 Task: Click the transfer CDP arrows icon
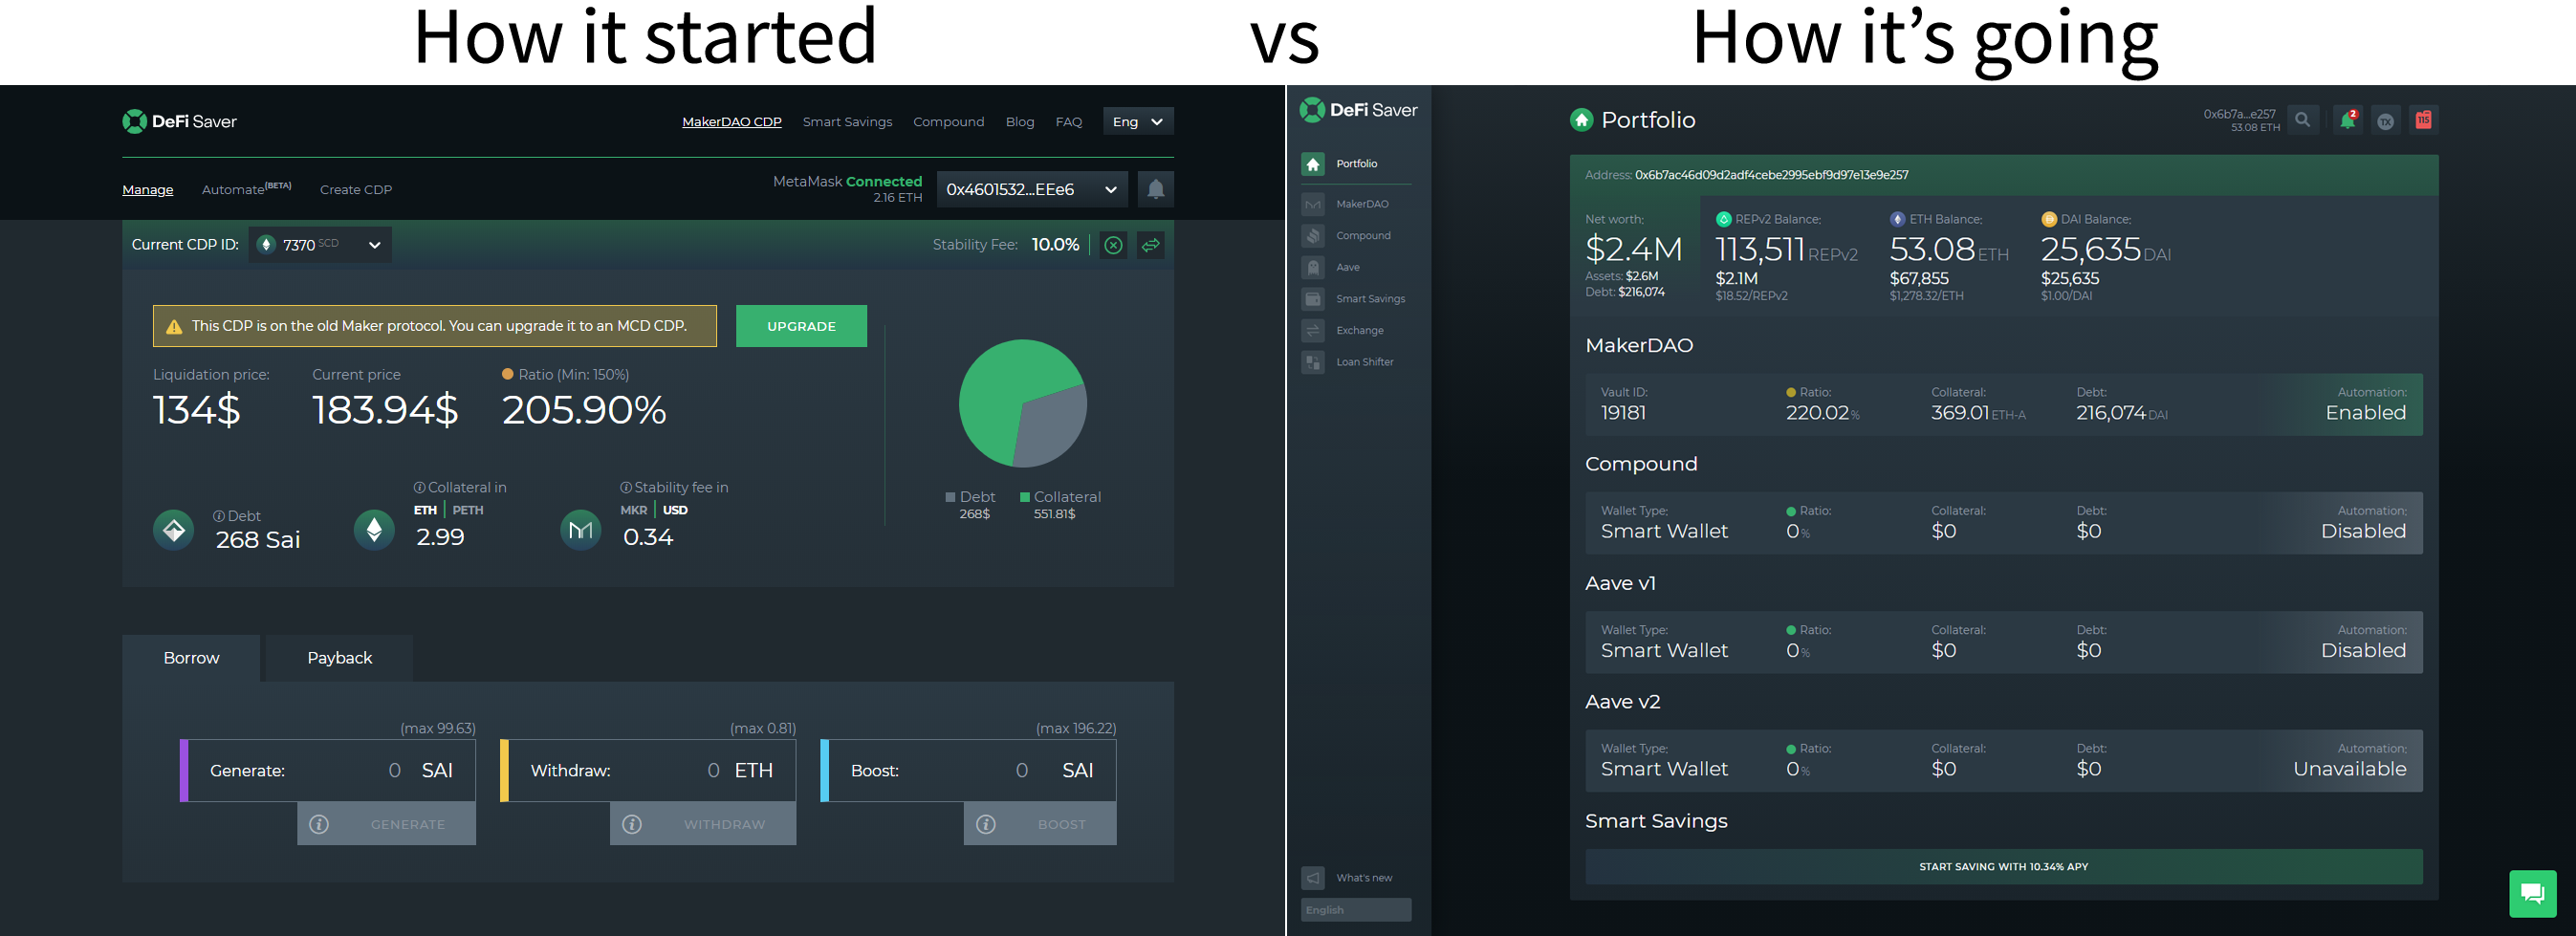1151,245
